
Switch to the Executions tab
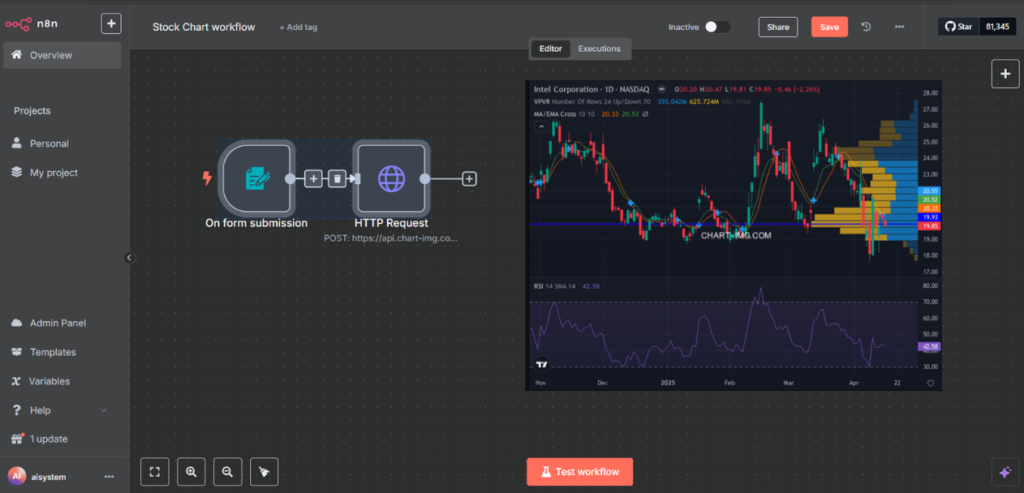599,48
